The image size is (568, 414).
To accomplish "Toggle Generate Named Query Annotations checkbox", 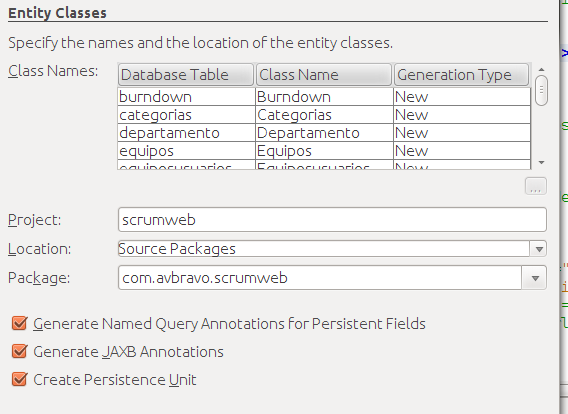I will point(19,323).
